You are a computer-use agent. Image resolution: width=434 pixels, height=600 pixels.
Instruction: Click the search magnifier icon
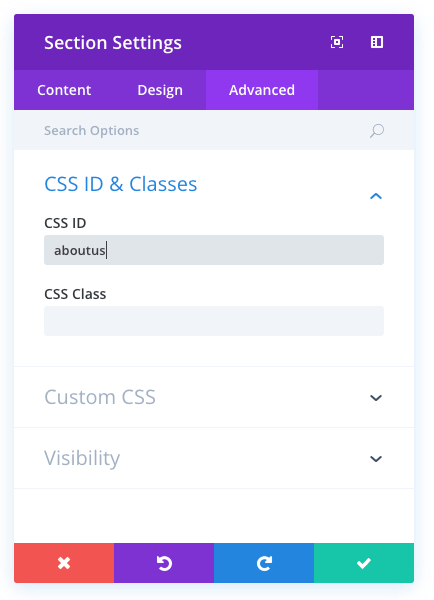click(x=377, y=131)
